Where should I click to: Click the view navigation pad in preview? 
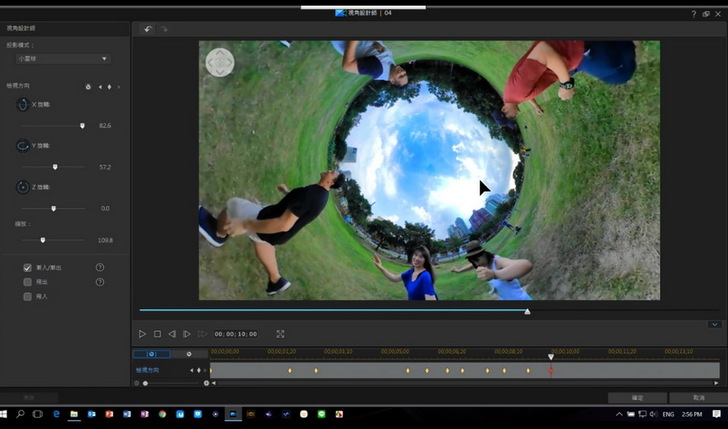[x=219, y=62]
